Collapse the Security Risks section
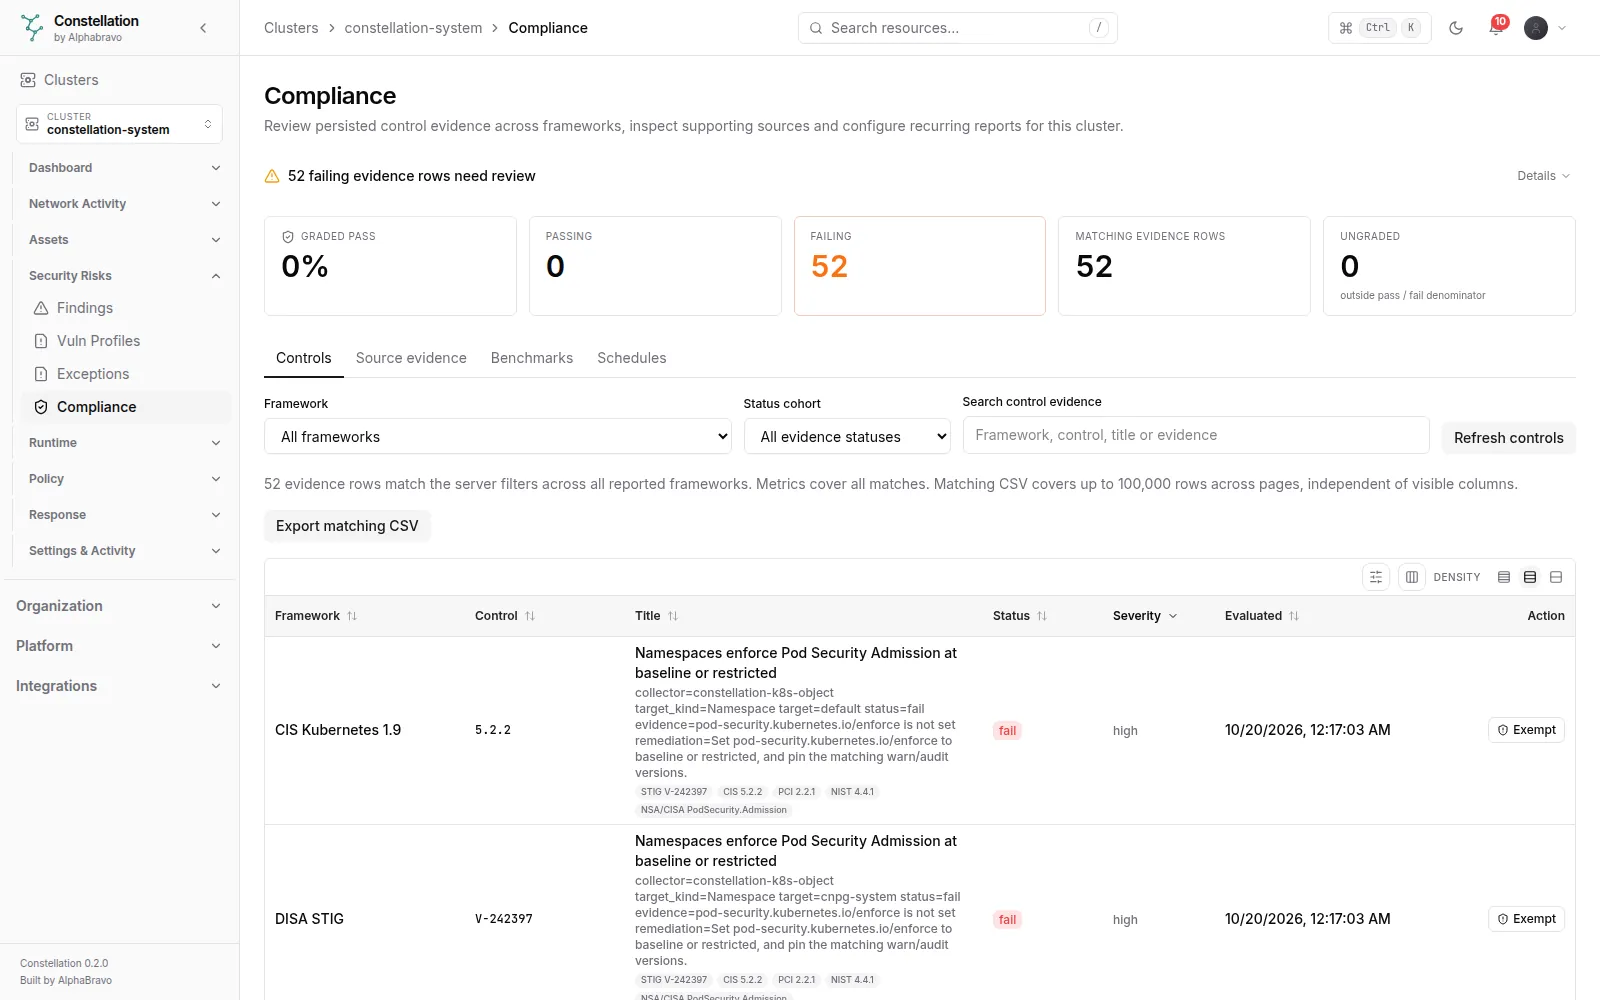The width and height of the screenshot is (1600, 1000). (x=125, y=276)
